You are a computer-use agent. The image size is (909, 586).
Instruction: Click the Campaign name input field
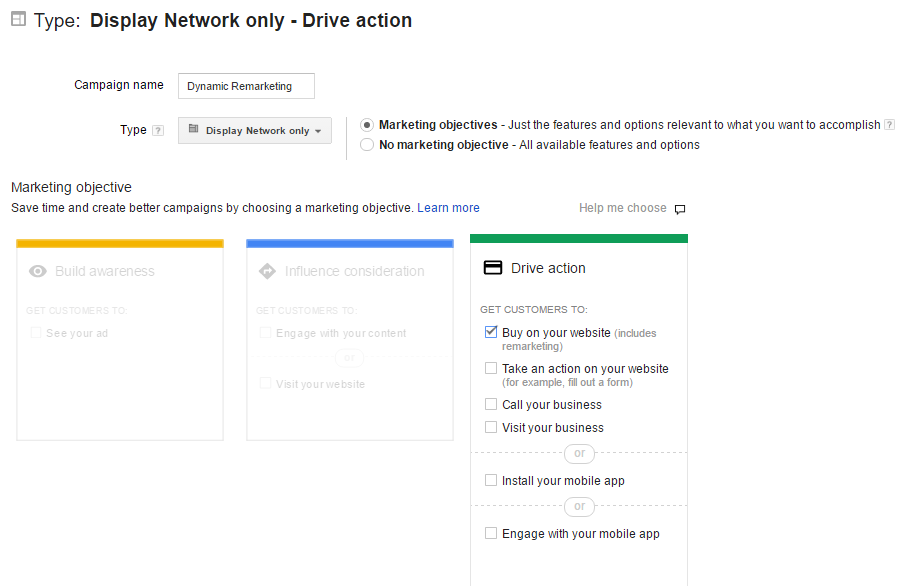[x=245, y=86]
